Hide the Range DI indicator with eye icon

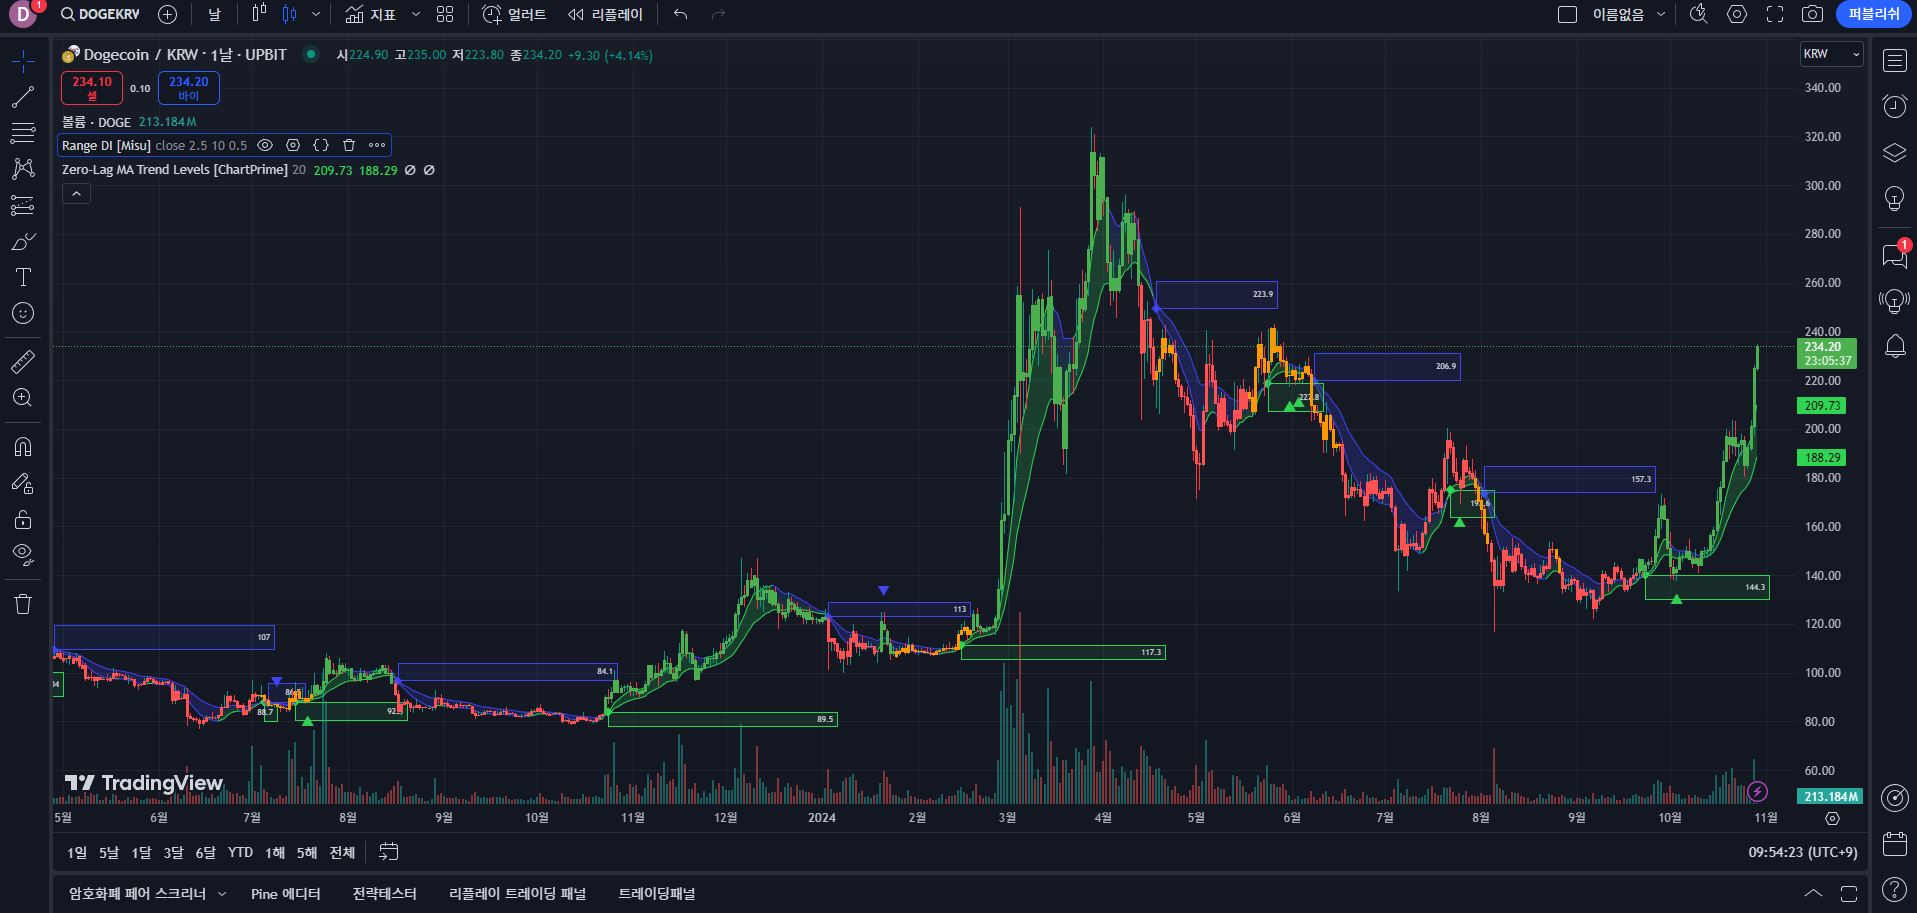265,145
